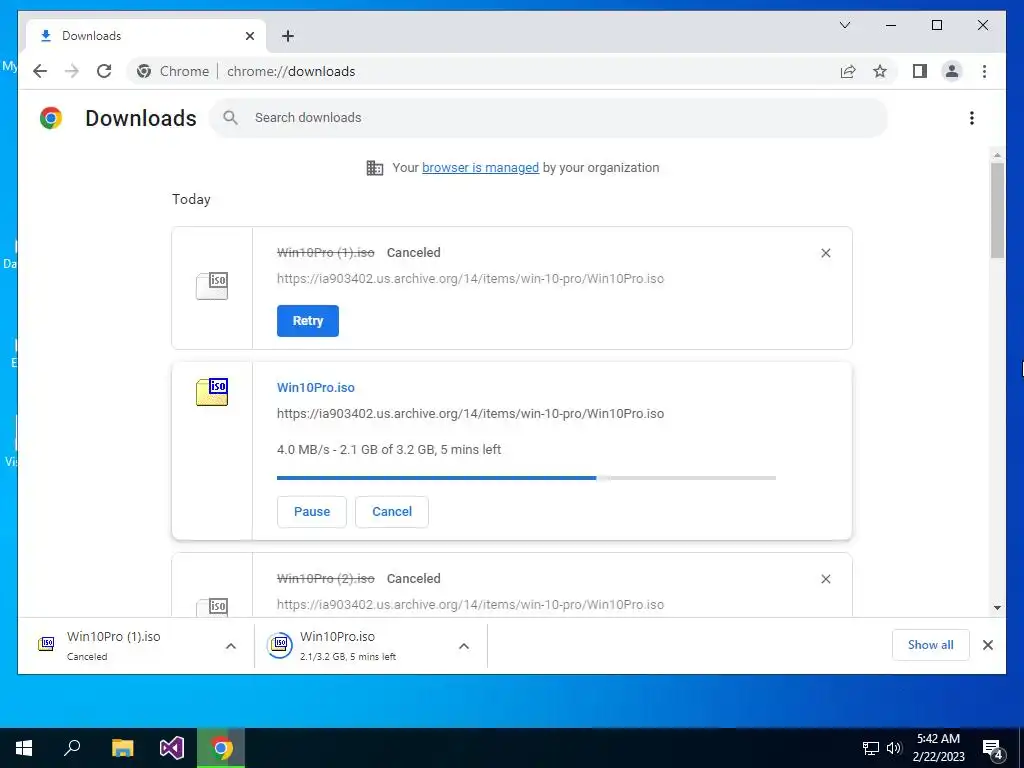The height and width of the screenshot is (768, 1024).
Task: Open the Downloads page more actions menu
Action: 972,118
